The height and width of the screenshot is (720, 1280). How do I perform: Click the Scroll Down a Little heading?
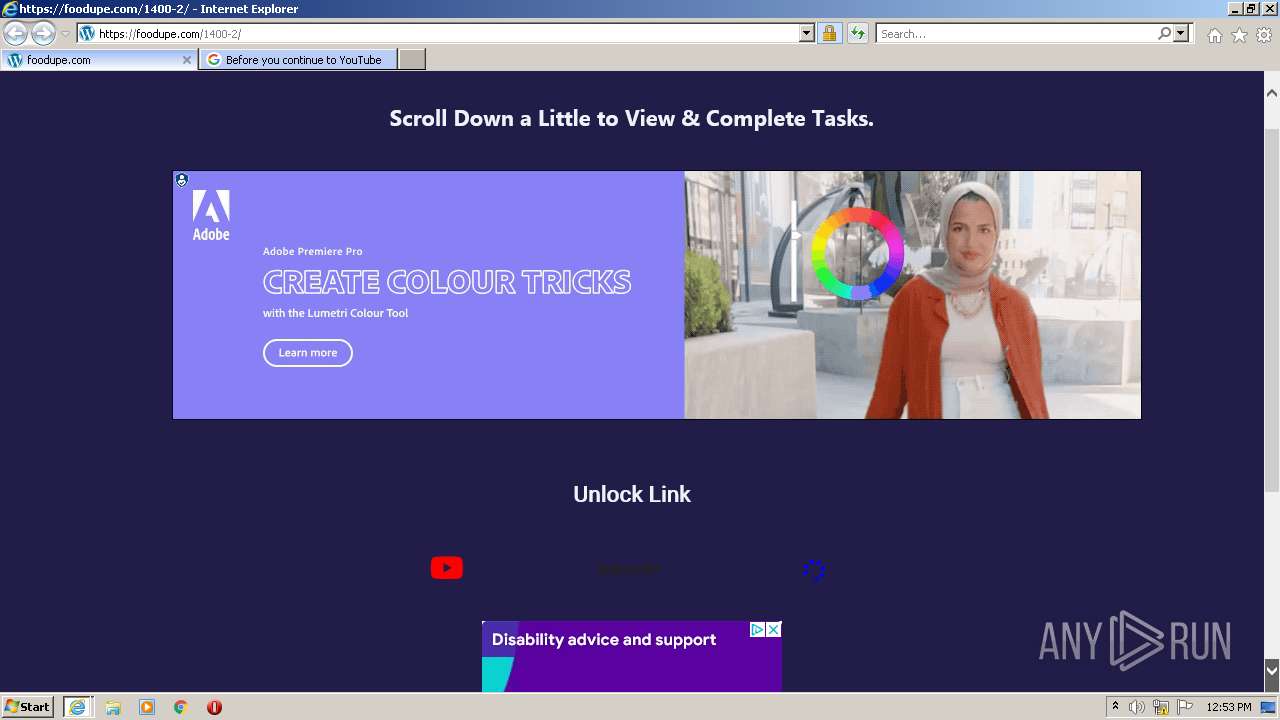coord(632,118)
